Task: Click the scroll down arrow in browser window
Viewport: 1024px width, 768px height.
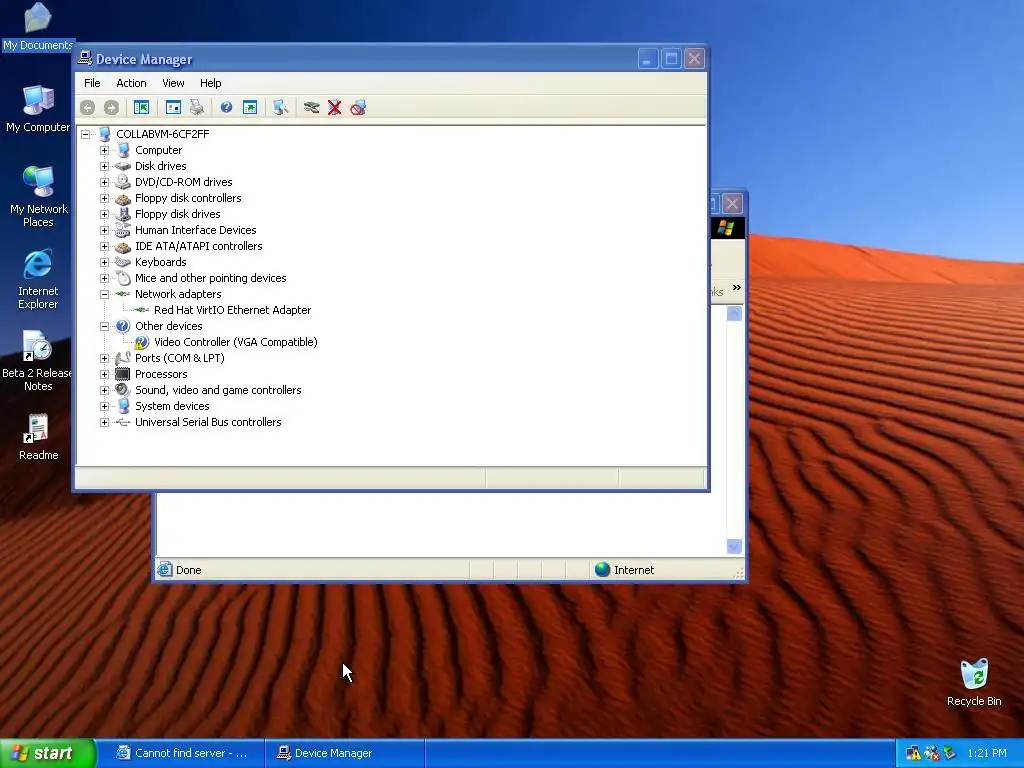Action: click(735, 547)
